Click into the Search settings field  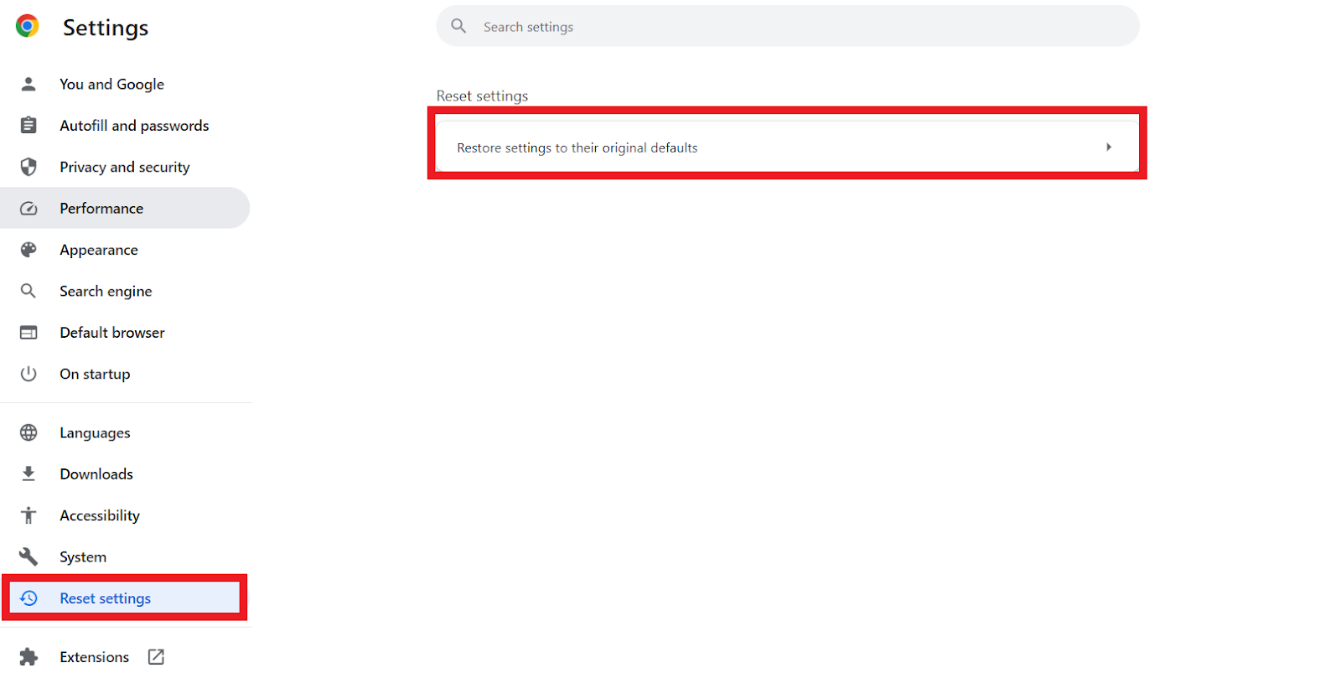[x=788, y=26]
